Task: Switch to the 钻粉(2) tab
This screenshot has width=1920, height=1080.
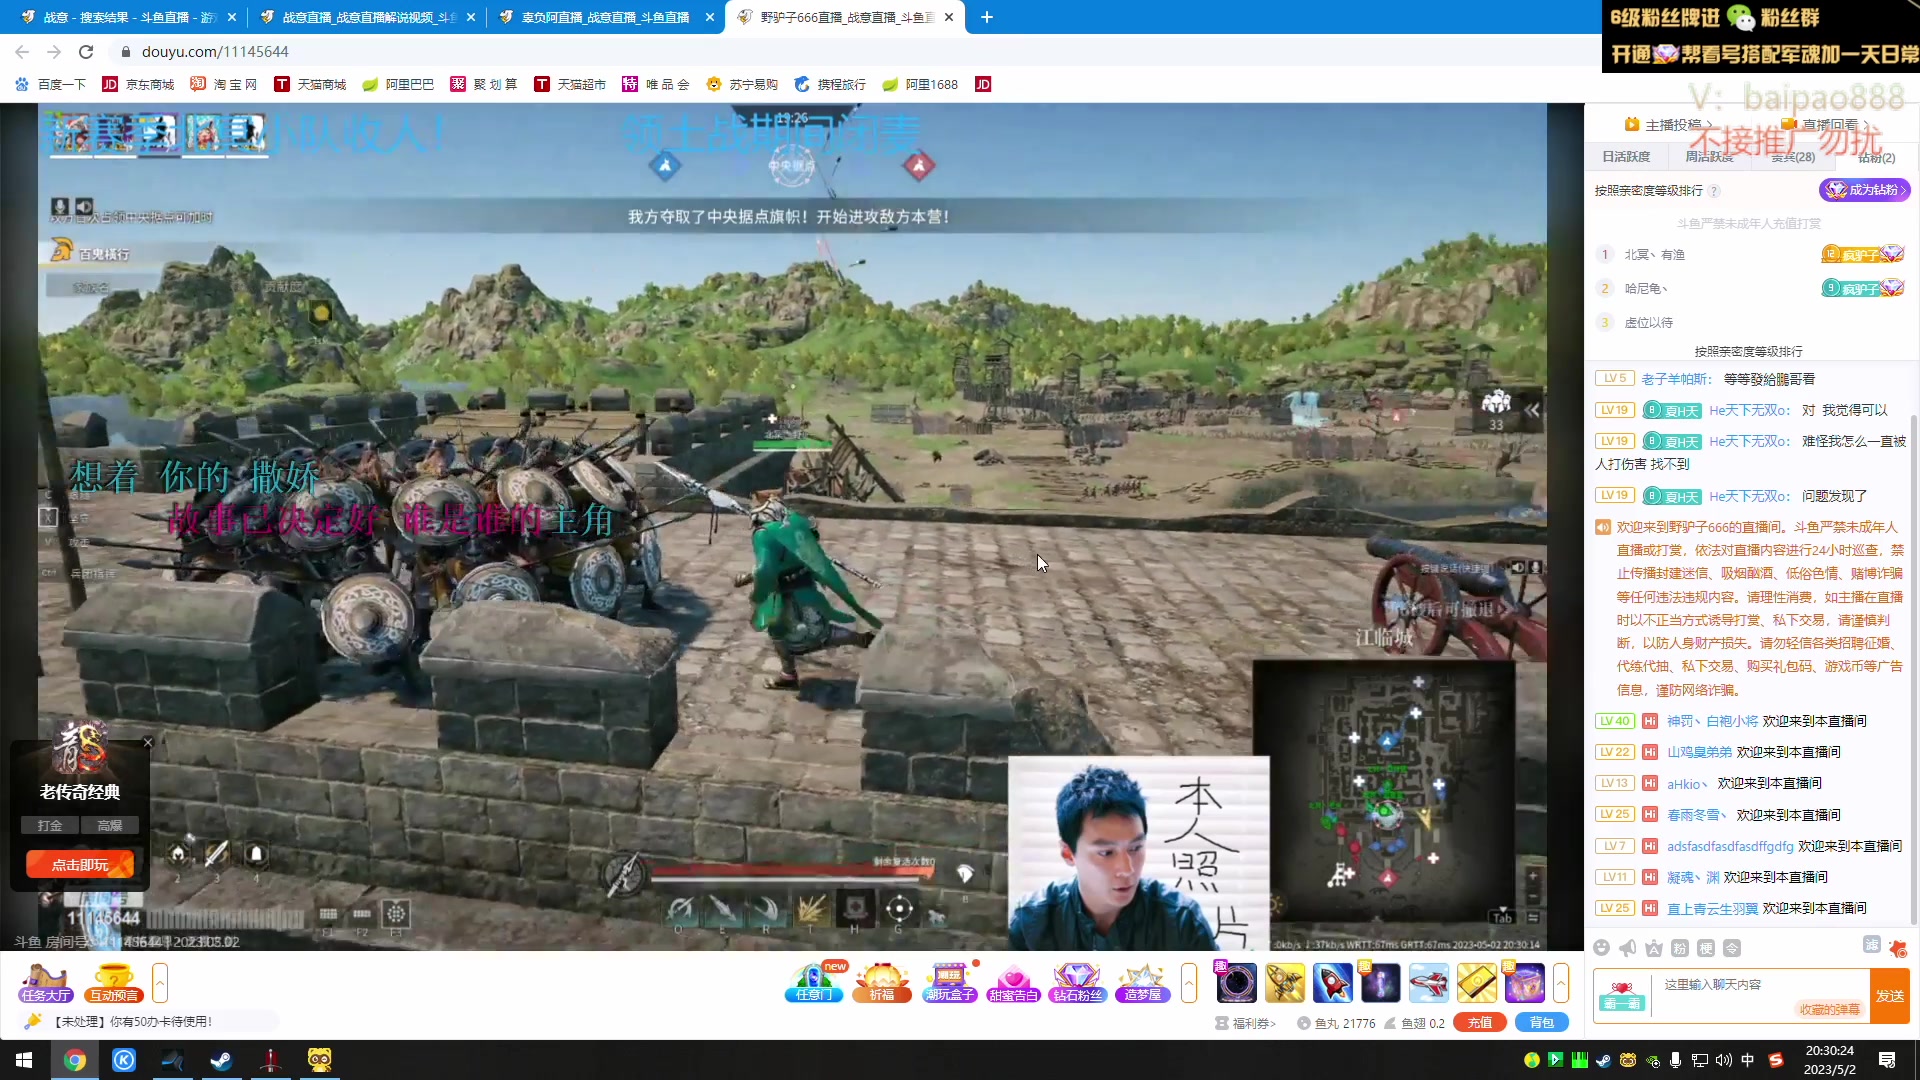Action: coord(1876,157)
